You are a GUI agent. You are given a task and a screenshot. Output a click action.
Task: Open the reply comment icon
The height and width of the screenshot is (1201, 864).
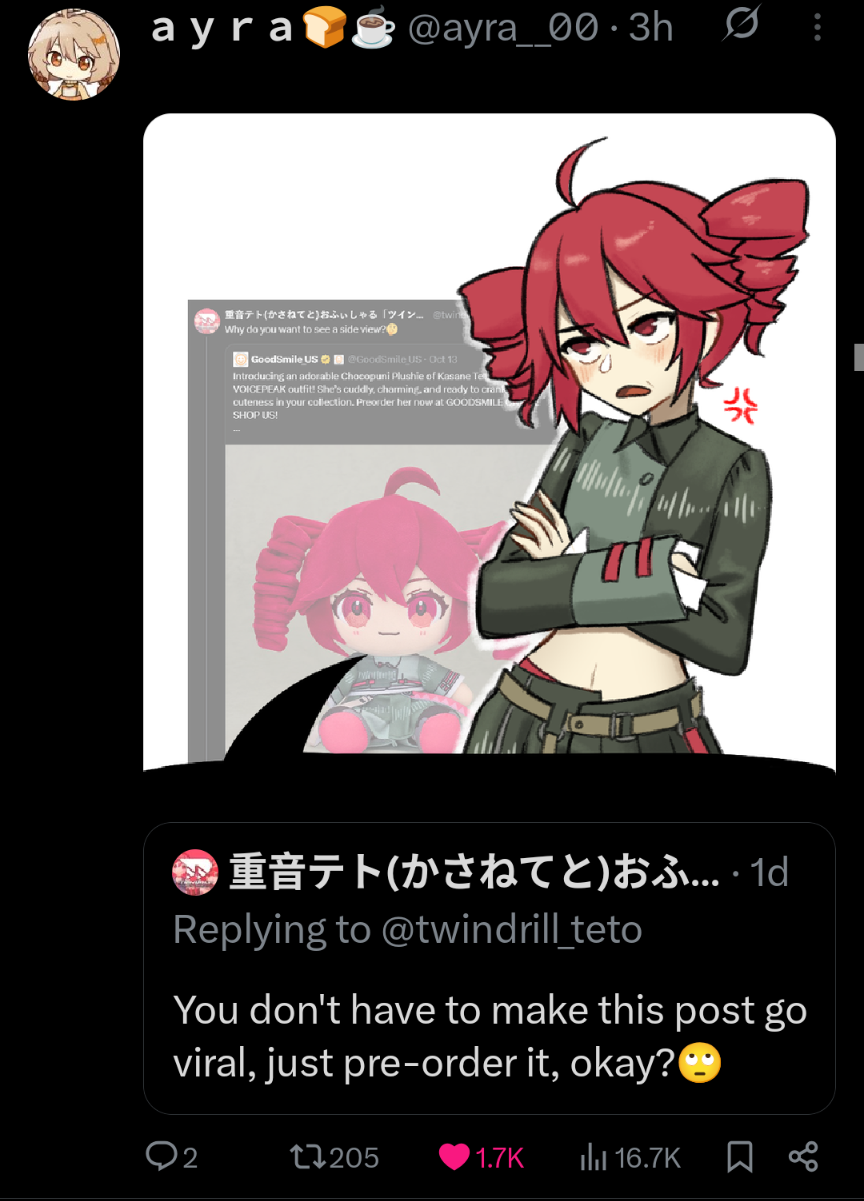click(160, 1157)
